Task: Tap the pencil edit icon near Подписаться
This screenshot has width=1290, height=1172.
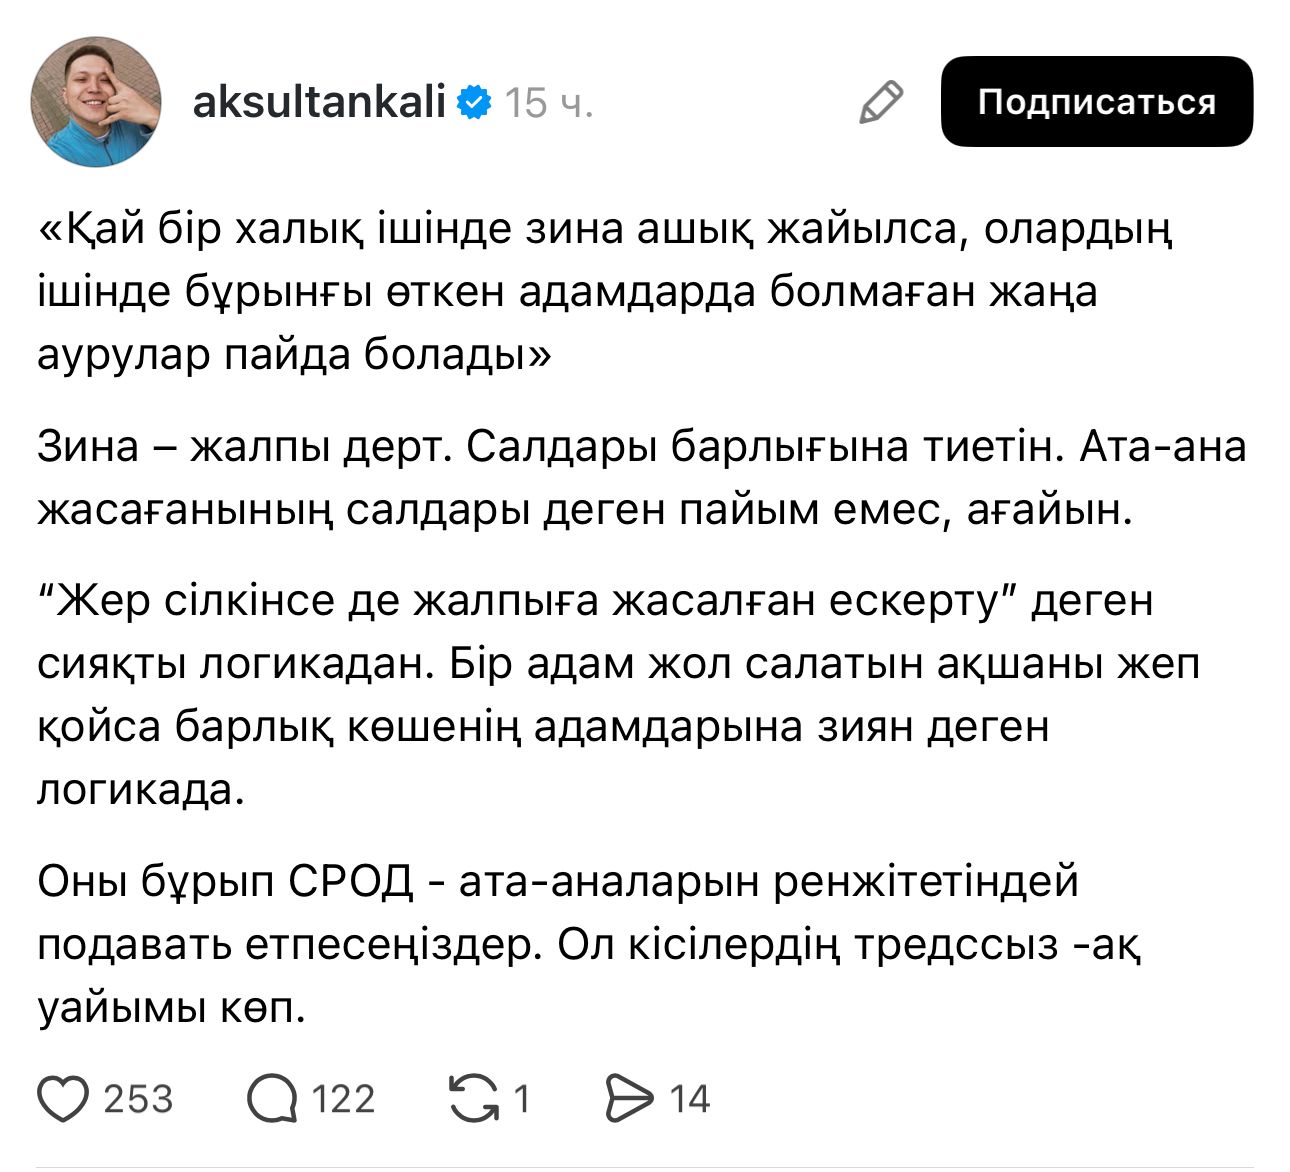Action: 881,102
